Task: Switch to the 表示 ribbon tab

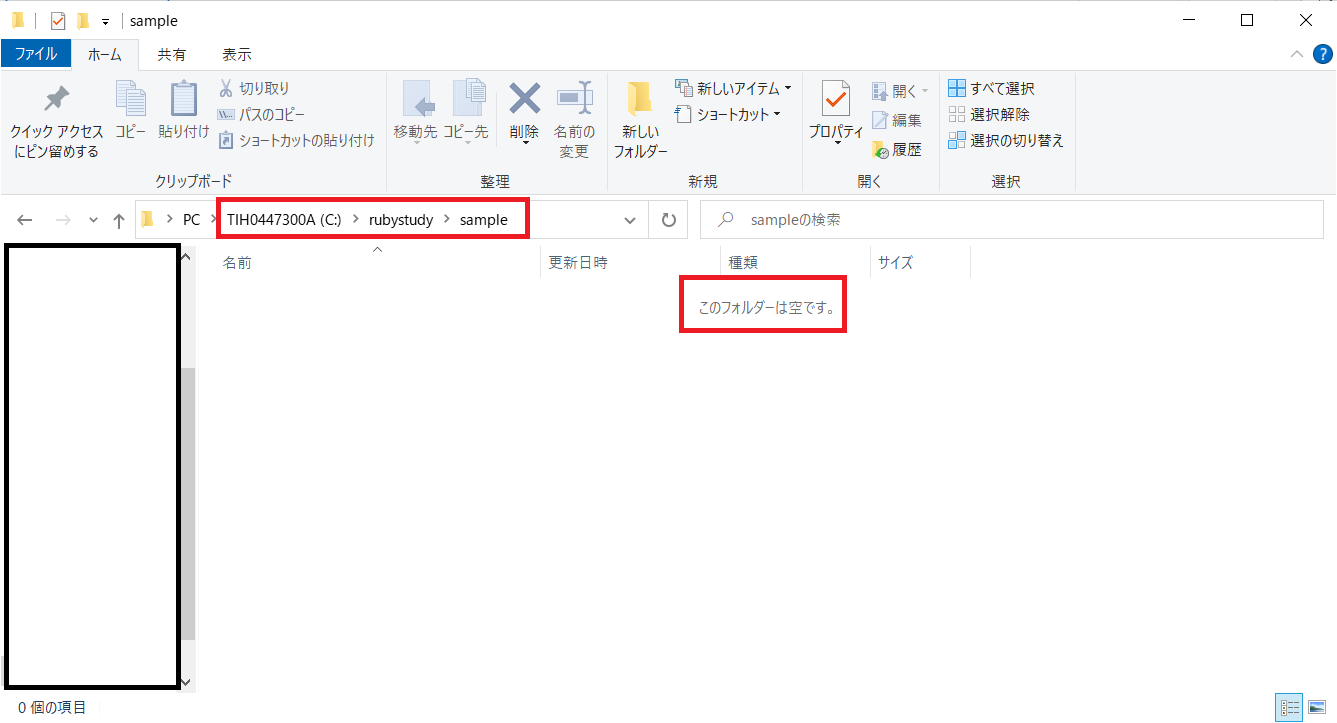Action: (x=236, y=54)
